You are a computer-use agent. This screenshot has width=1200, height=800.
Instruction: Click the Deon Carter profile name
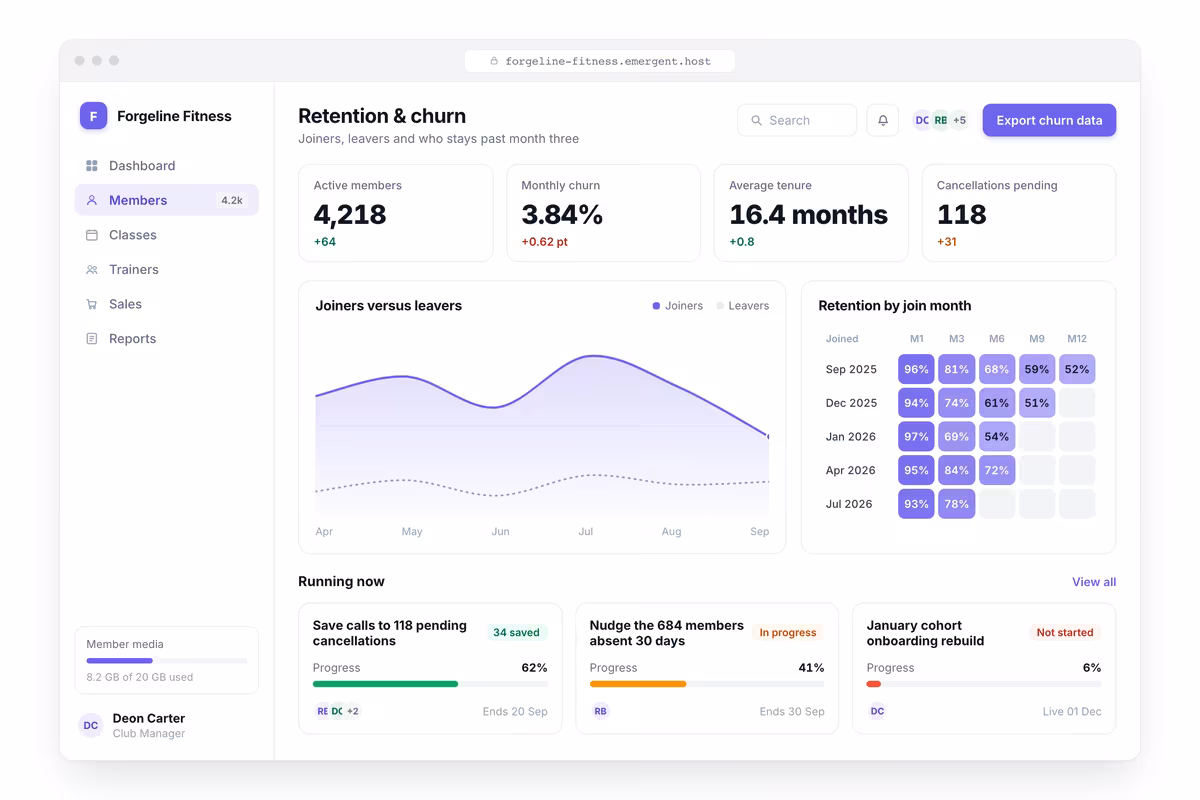[x=149, y=718]
